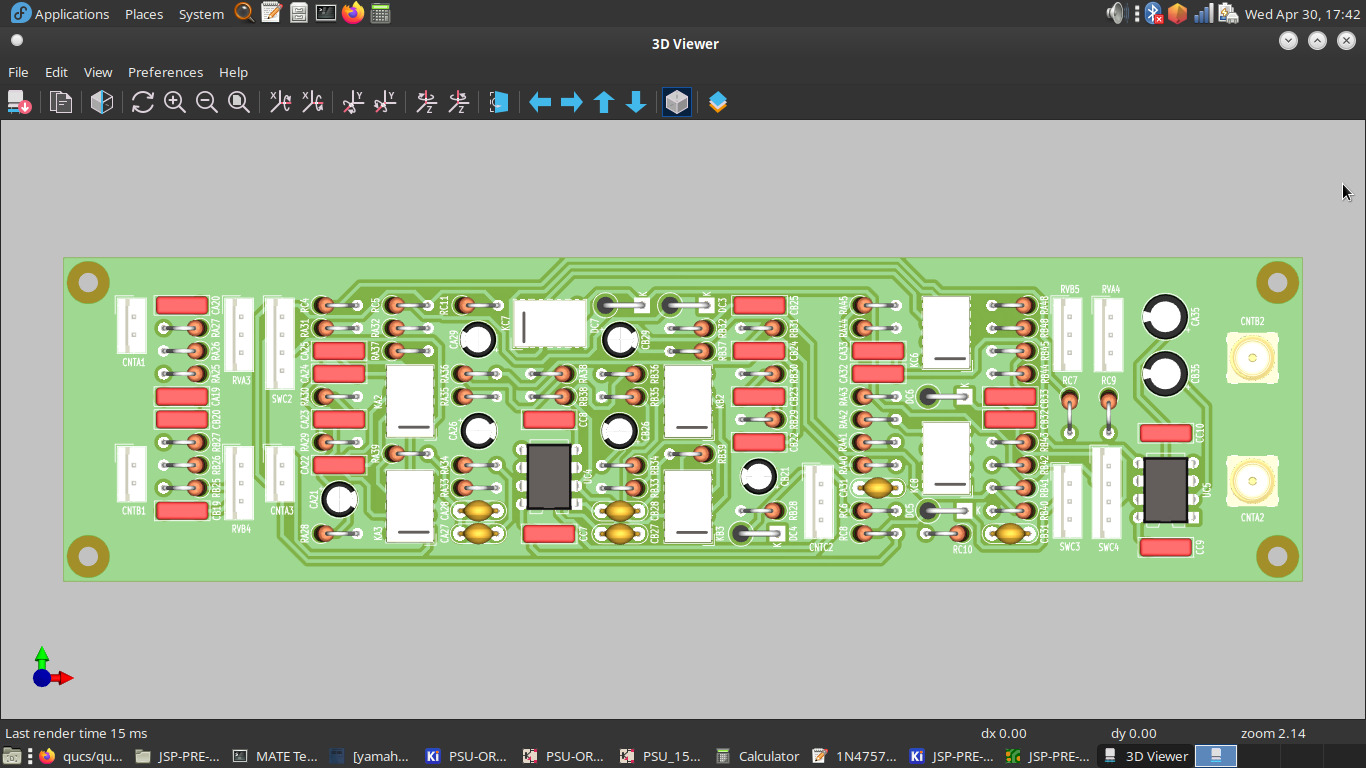The height and width of the screenshot is (768, 1366).
Task: Click the 3D Viewer taskbar button
Action: (1145, 756)
